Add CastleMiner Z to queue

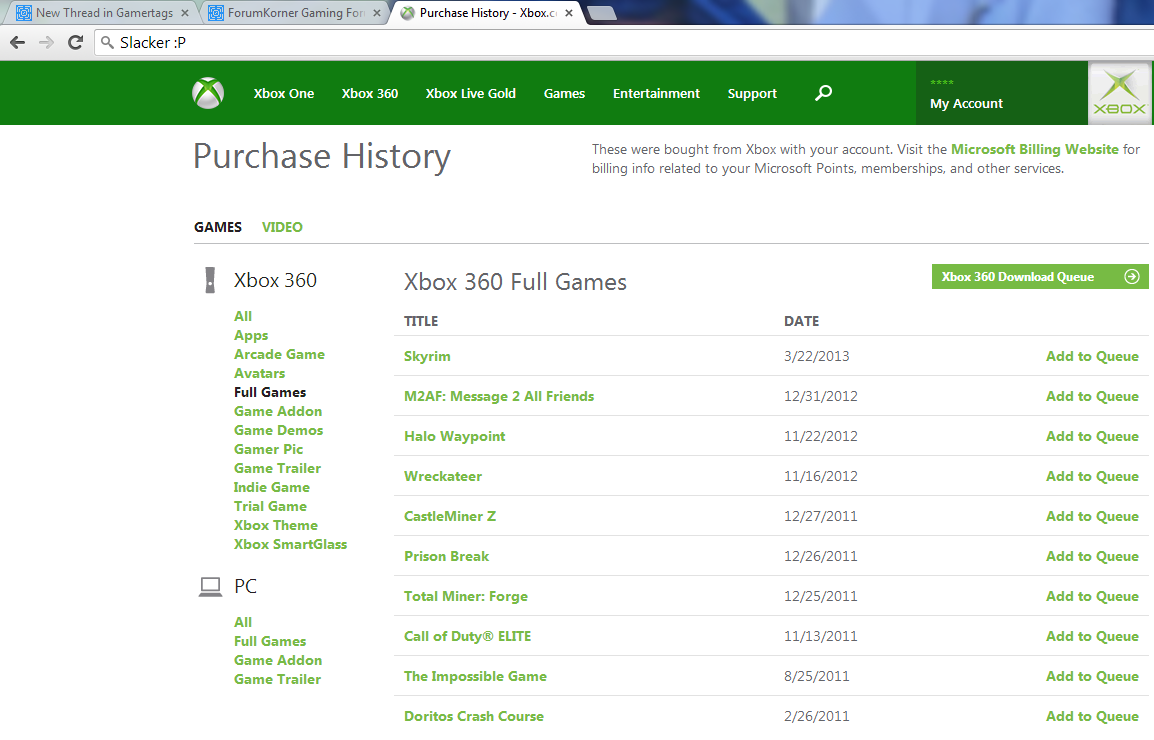[1092, 516]
